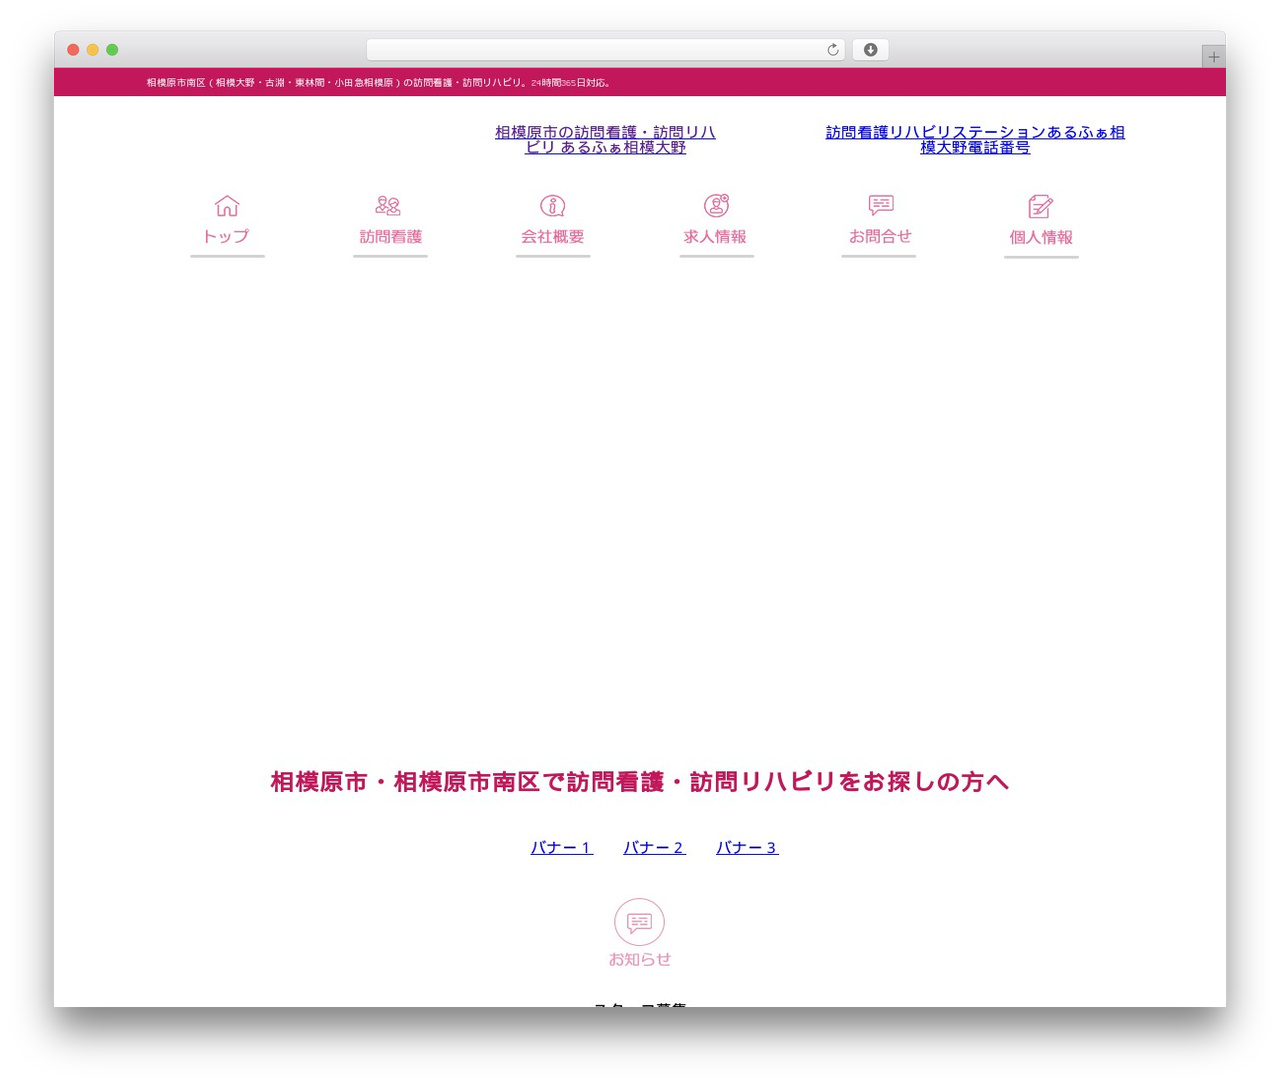Reload the page with the refresh icon
Screen dimensions: 1280x1084
(832, 50)
